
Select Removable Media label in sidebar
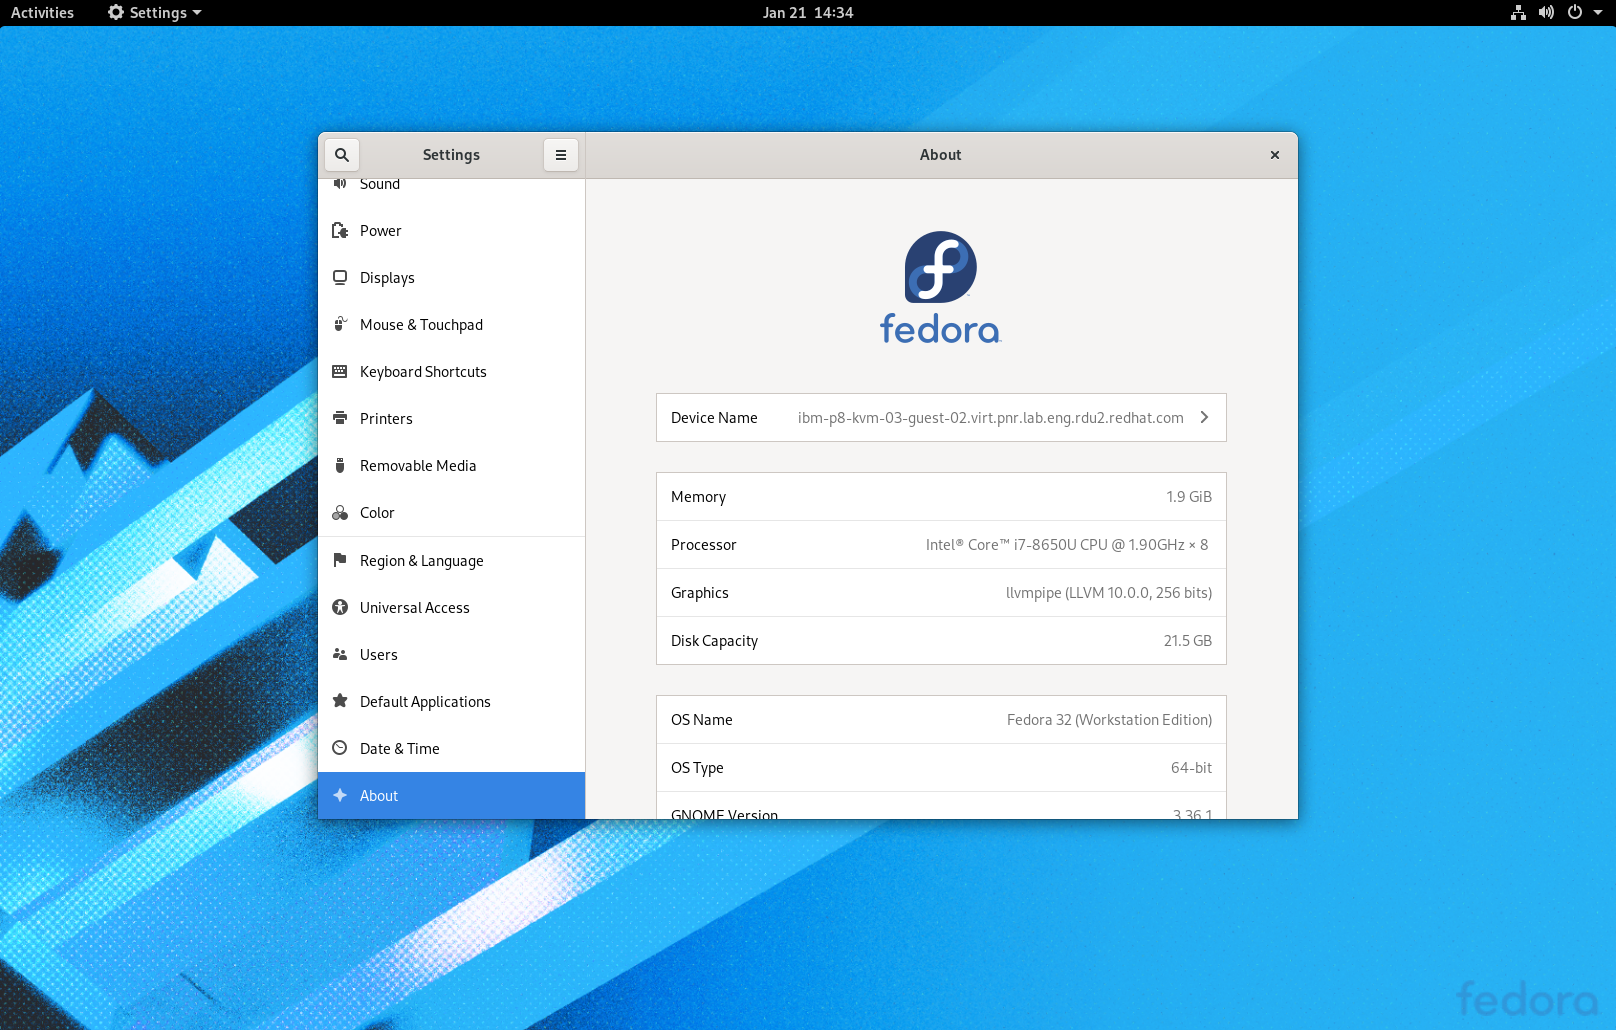pyautogui.click(x=418, y=466)
